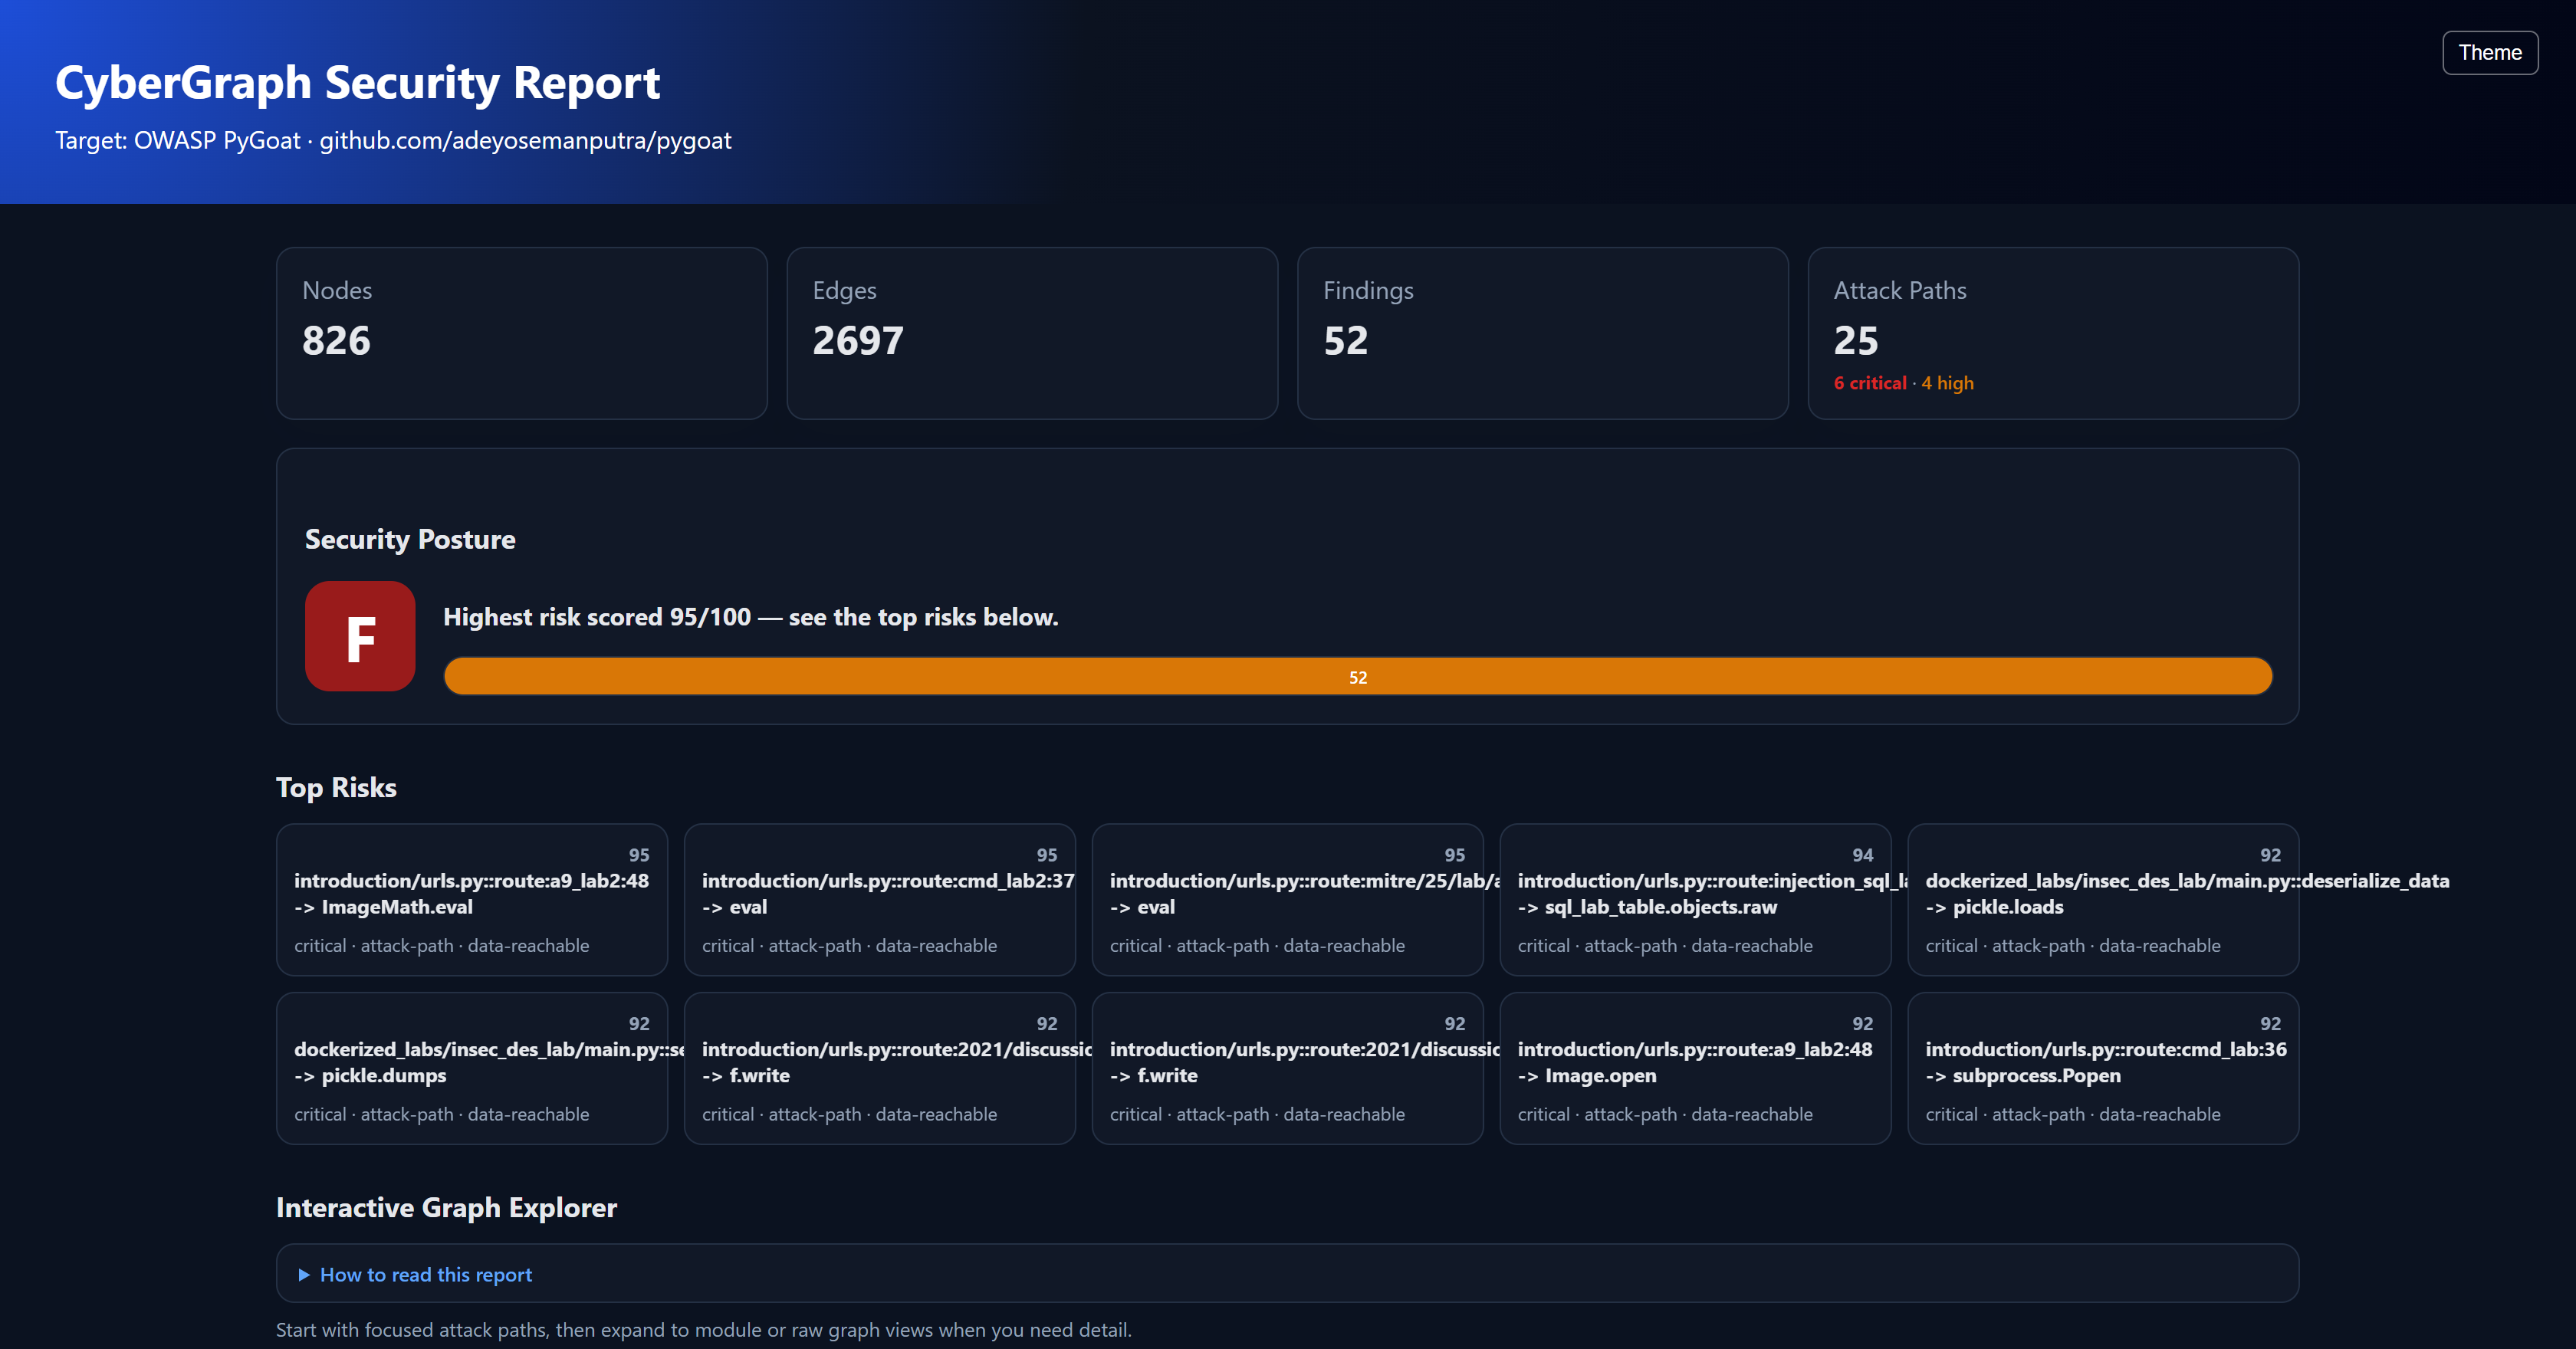Click the 'Highest risk scored 95/100' message
The image size is (2576, 1349).
tap(750, 617)
